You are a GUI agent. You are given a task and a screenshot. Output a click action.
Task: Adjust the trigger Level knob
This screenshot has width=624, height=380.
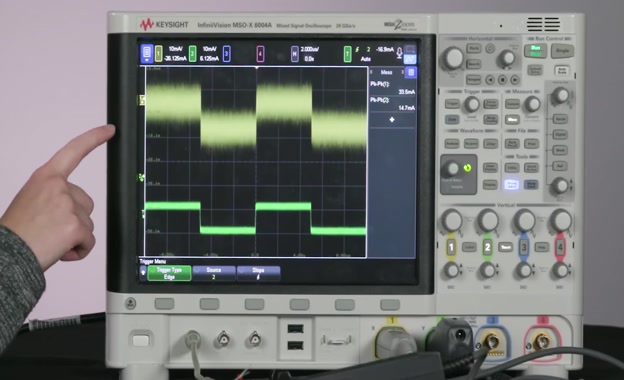coord(472,105)
